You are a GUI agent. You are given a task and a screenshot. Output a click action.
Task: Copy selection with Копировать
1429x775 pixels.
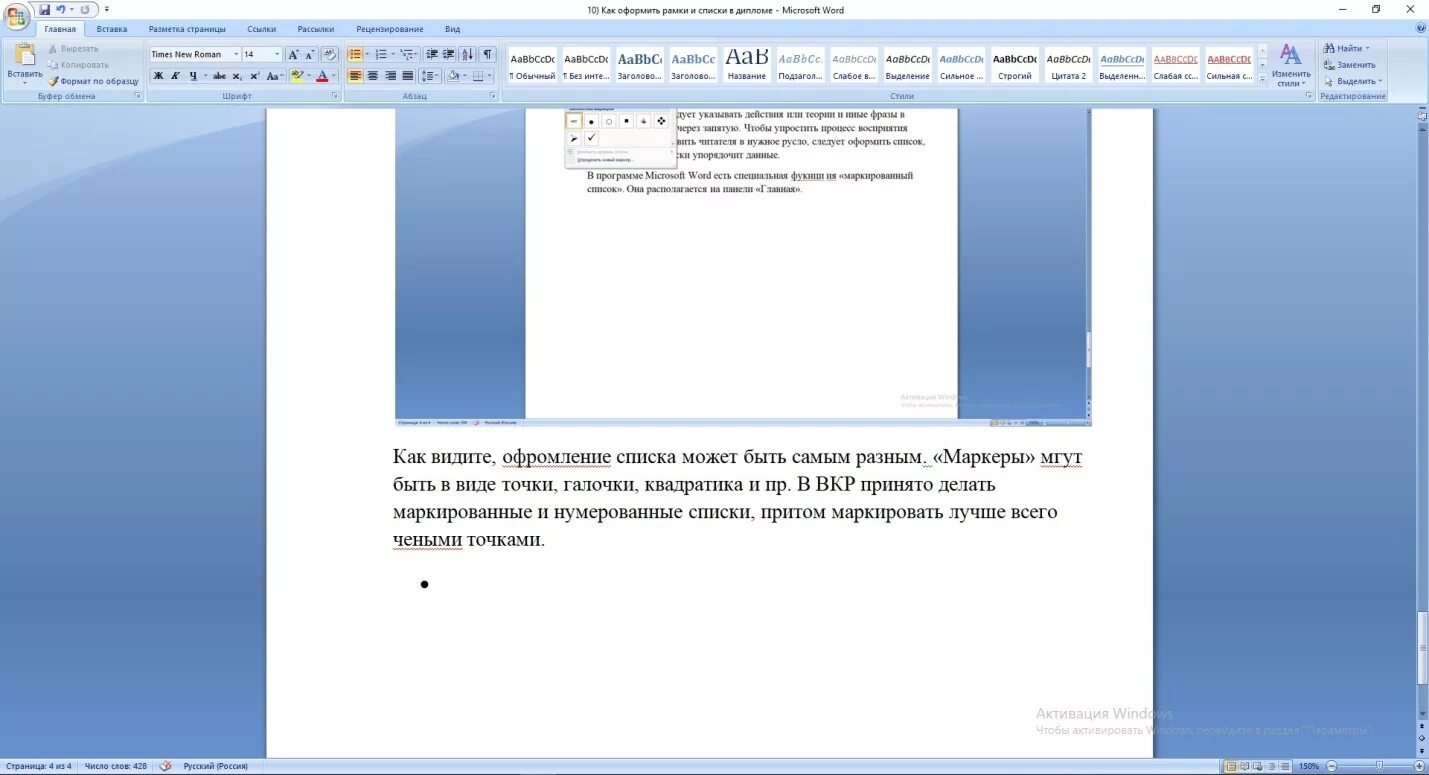[x=78, y=64]
